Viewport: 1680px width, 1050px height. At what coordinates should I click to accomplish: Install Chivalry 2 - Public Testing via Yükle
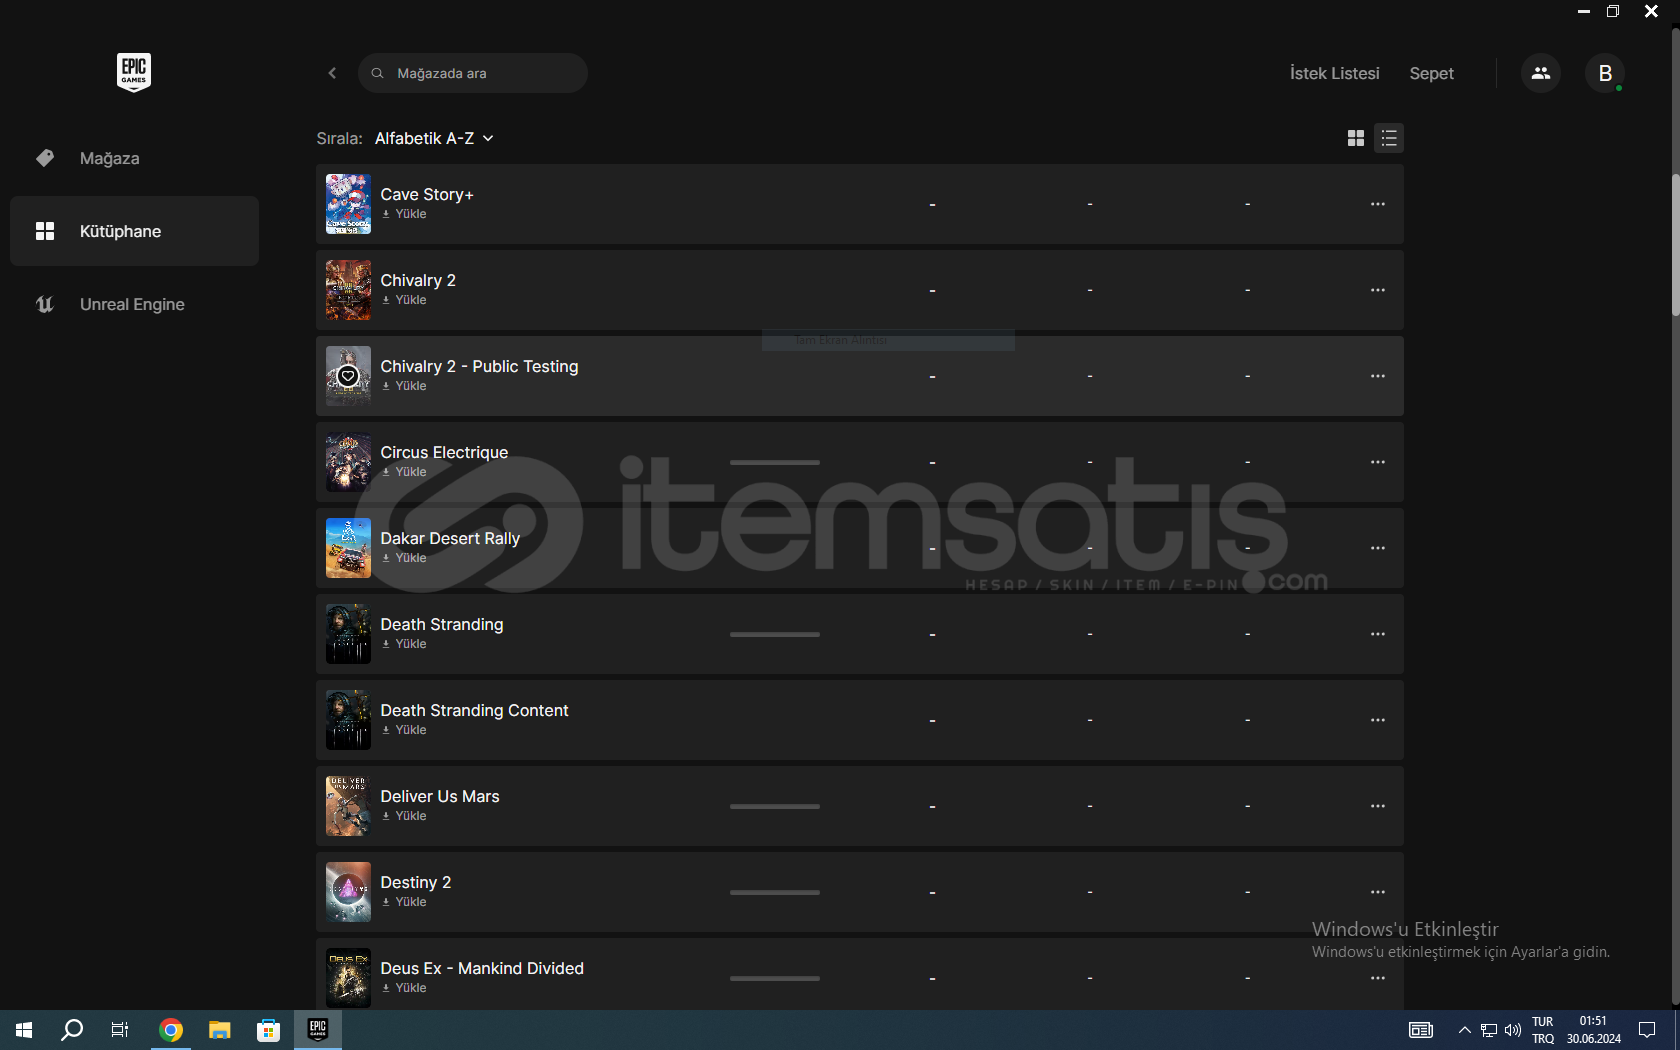pos(404,386)
